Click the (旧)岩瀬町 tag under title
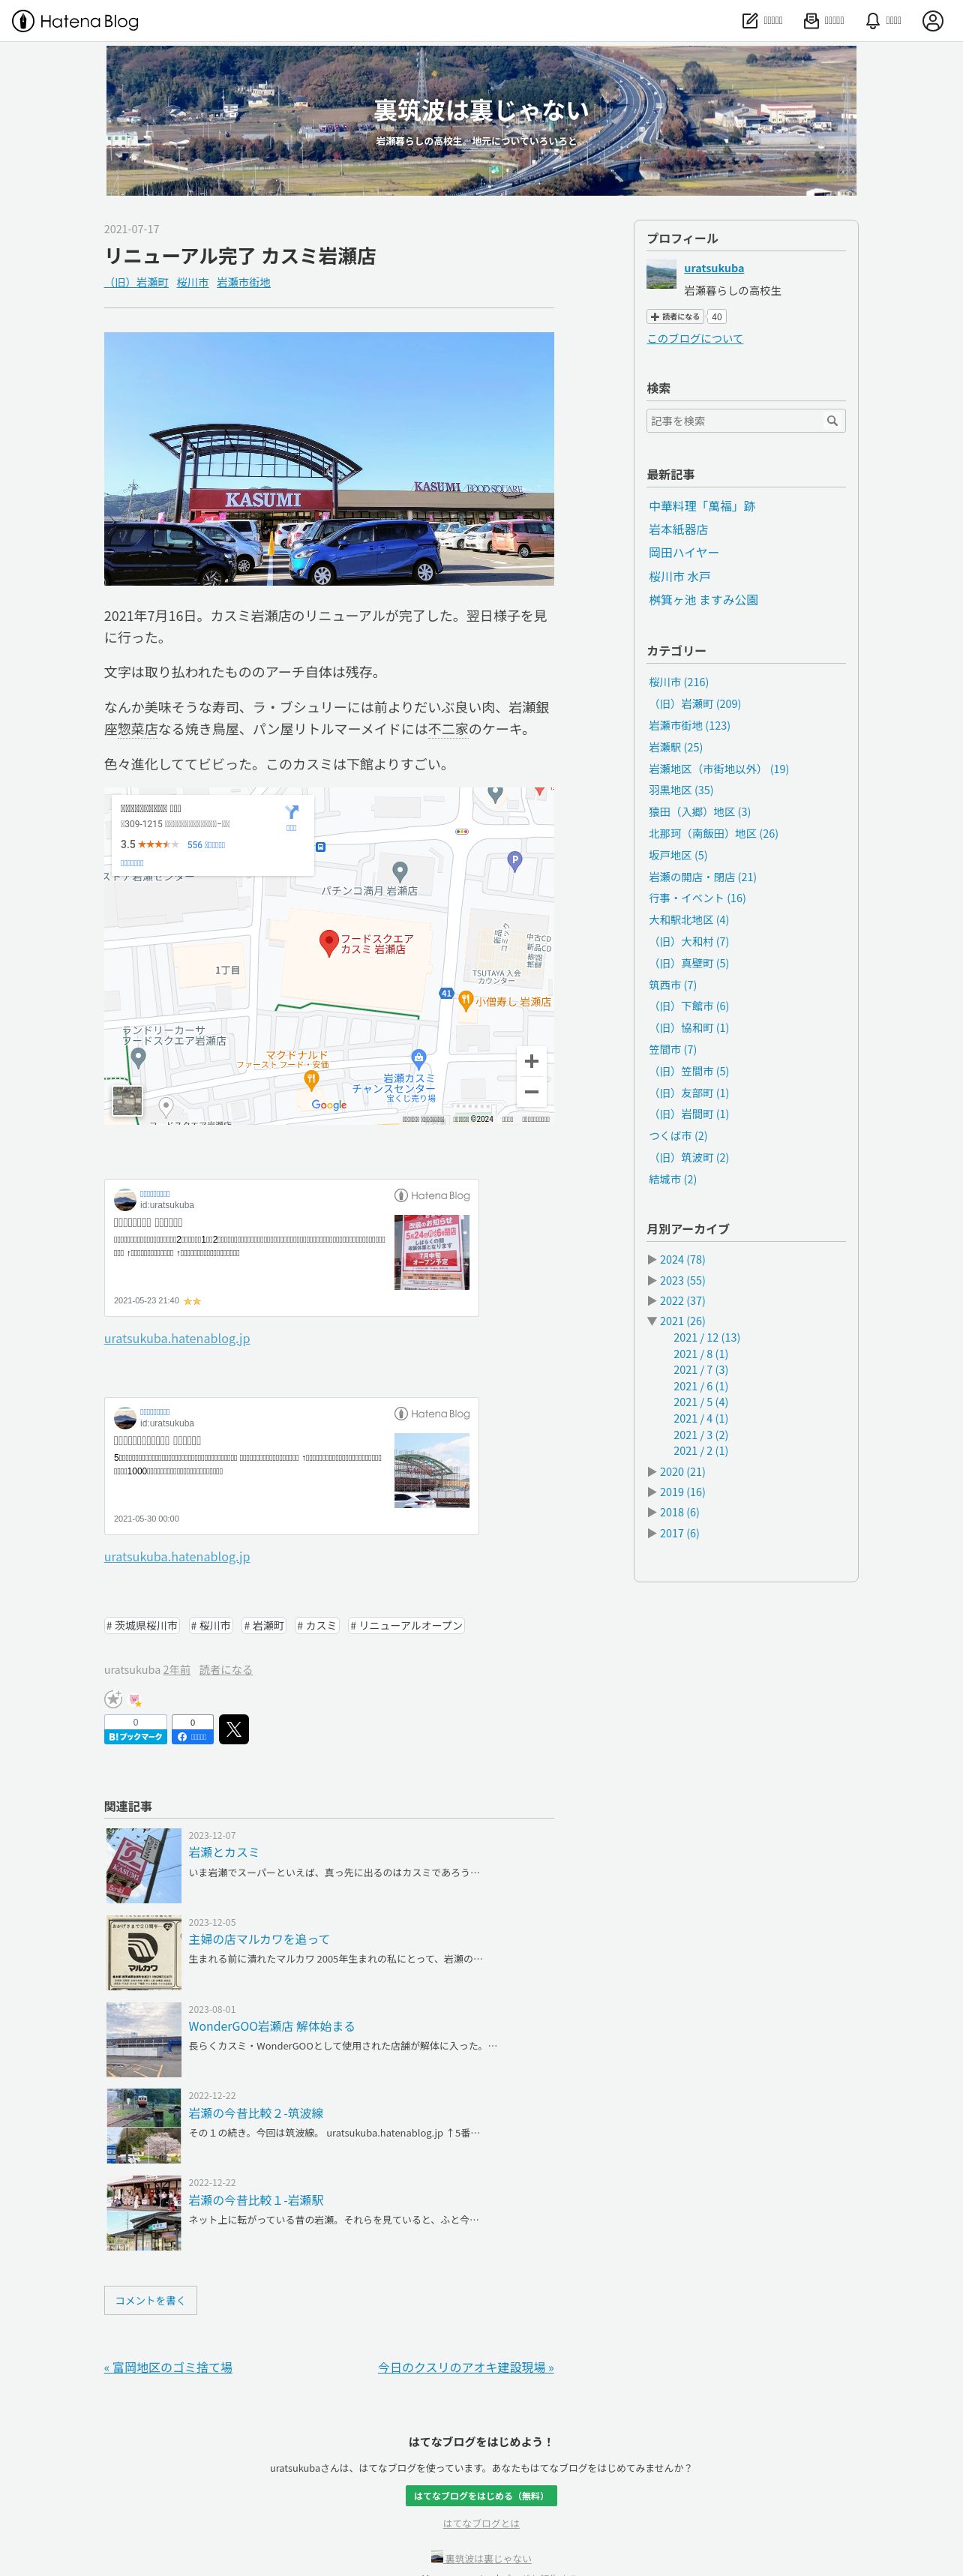Image resolution: width=963 pixels, height=2576 pixels. point(137,283)
